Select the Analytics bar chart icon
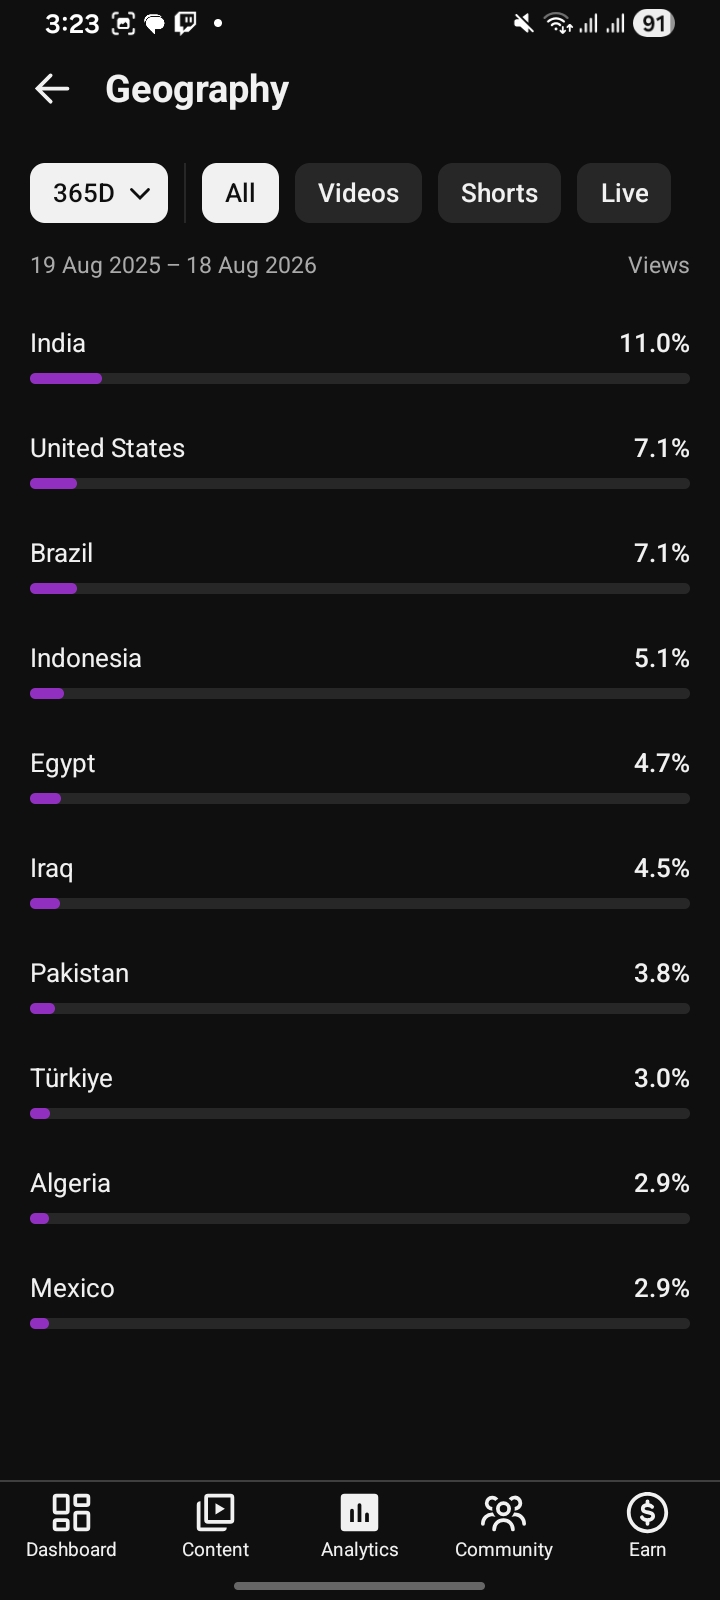This screenshot has height=1600, width=720. coord(359,1512)
